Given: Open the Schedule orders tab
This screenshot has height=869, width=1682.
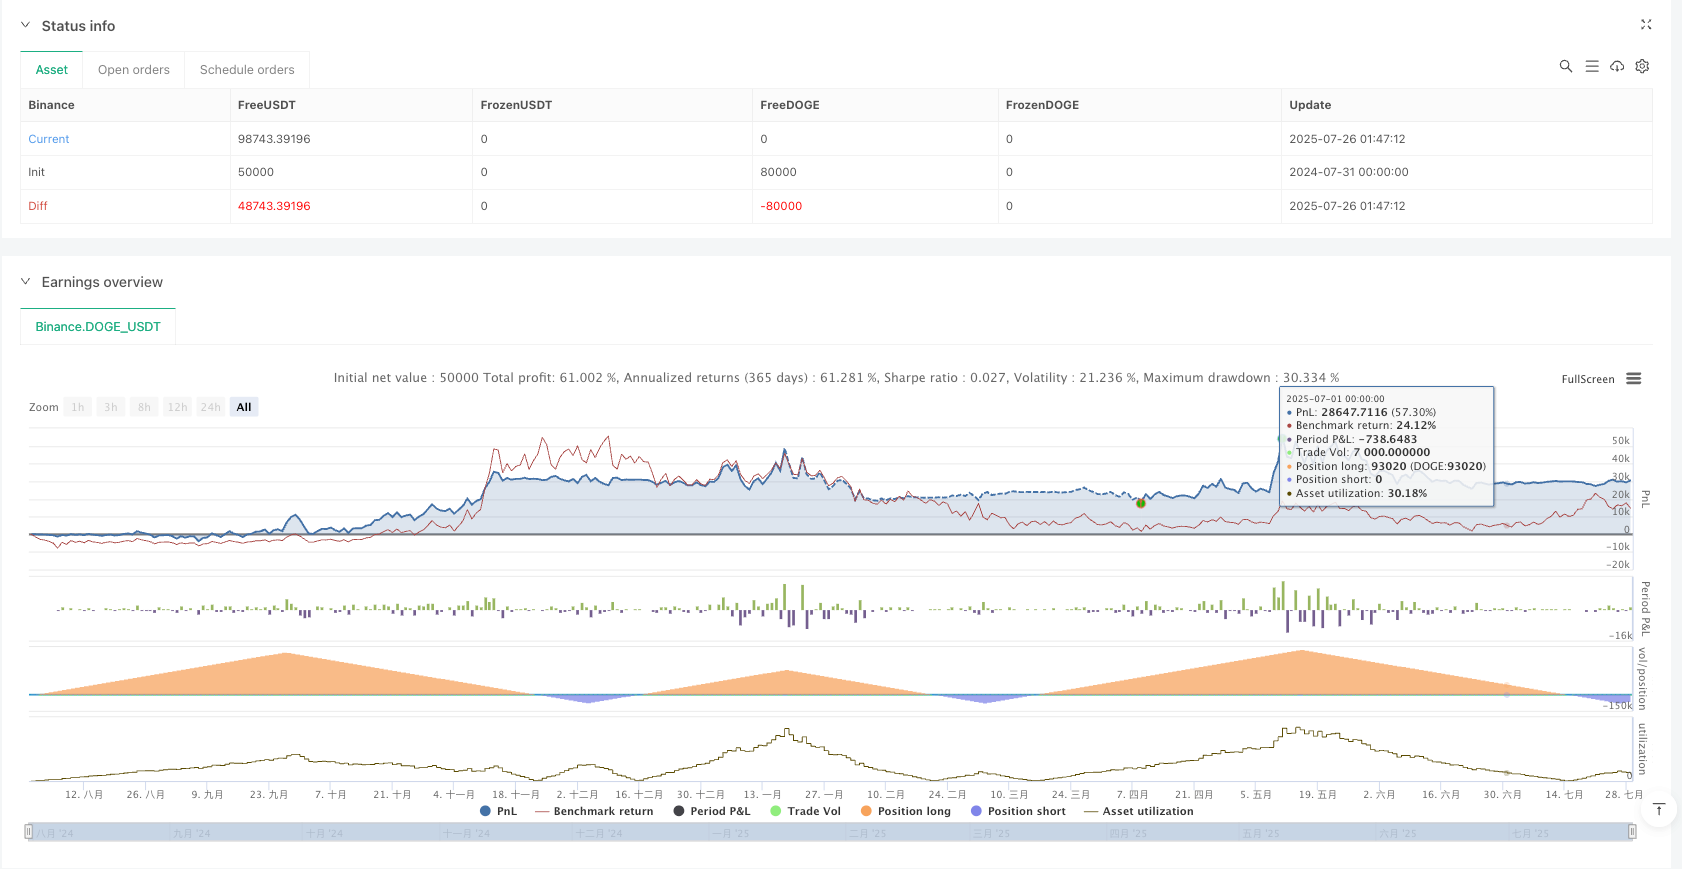Looking at the screenshot, I should (x=247, y=70).
